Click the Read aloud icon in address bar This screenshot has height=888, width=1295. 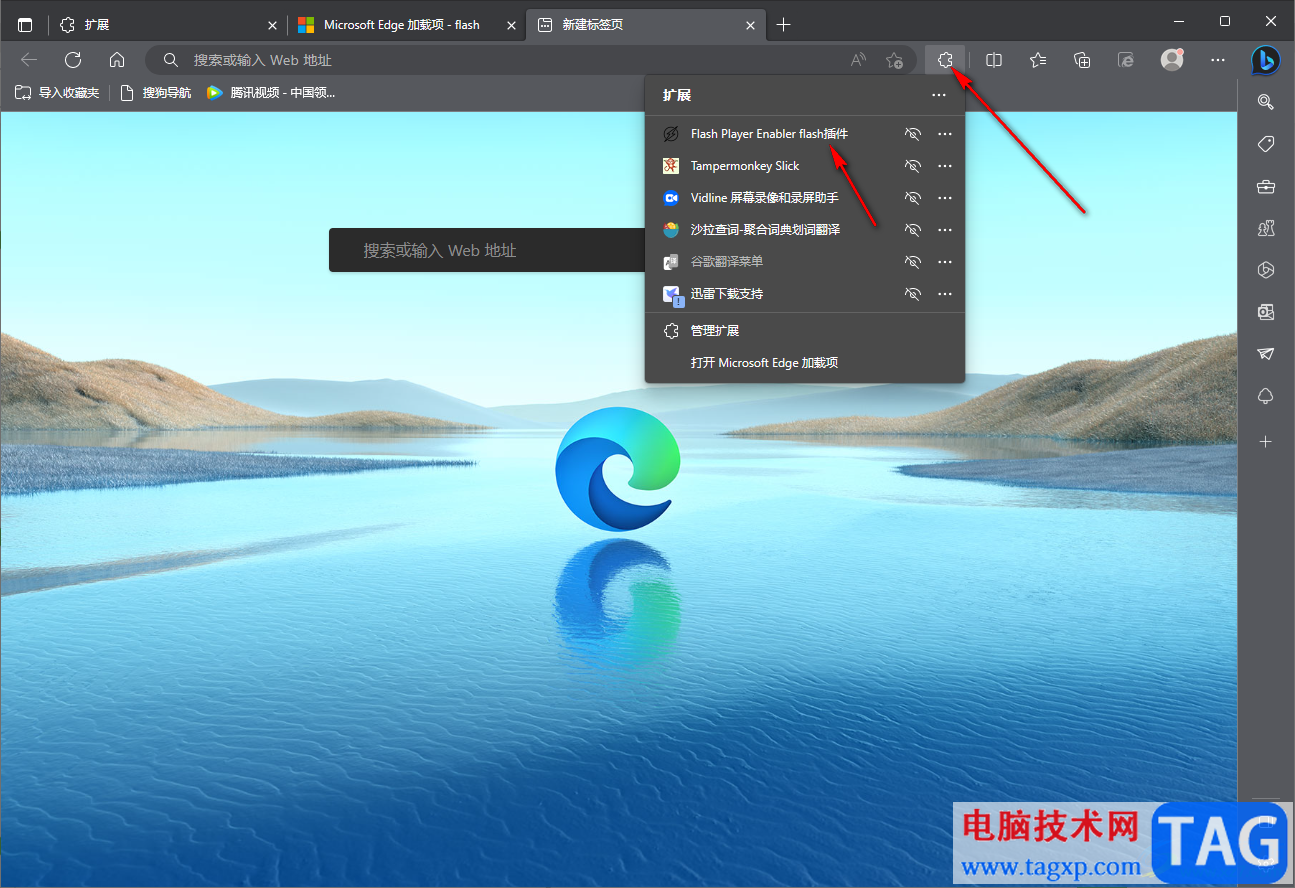pyautogui.click(x=858, y=60)
